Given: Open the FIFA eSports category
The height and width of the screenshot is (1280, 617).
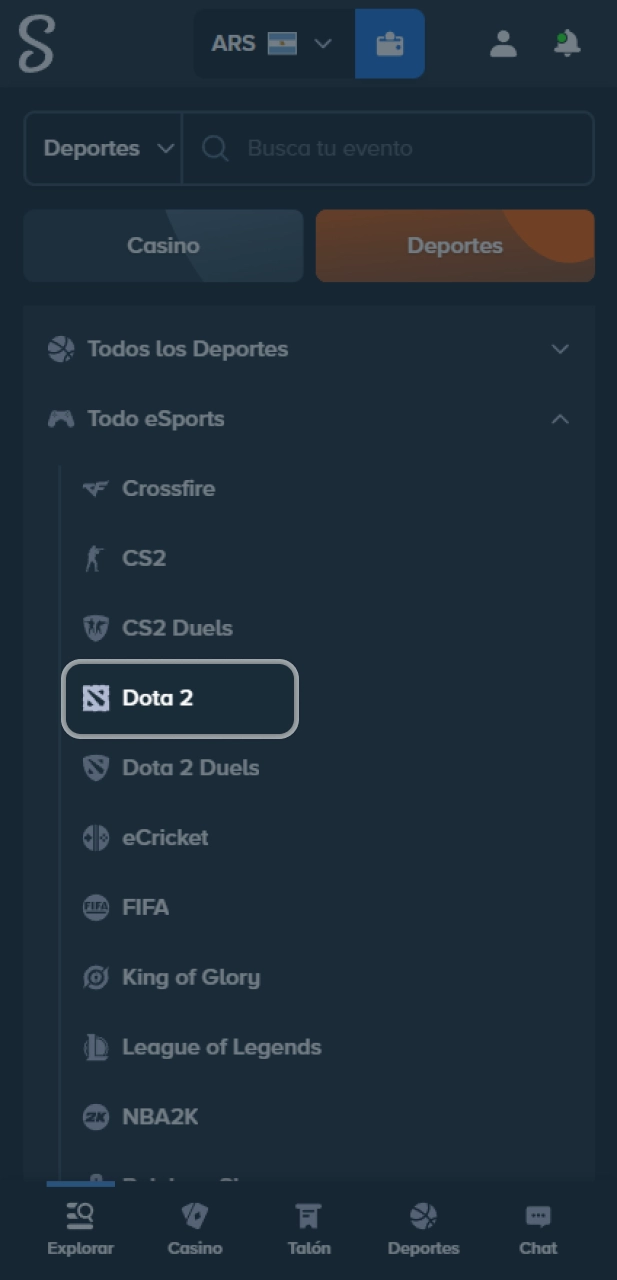Looking at the screenshot, I should tap(146, 908).
